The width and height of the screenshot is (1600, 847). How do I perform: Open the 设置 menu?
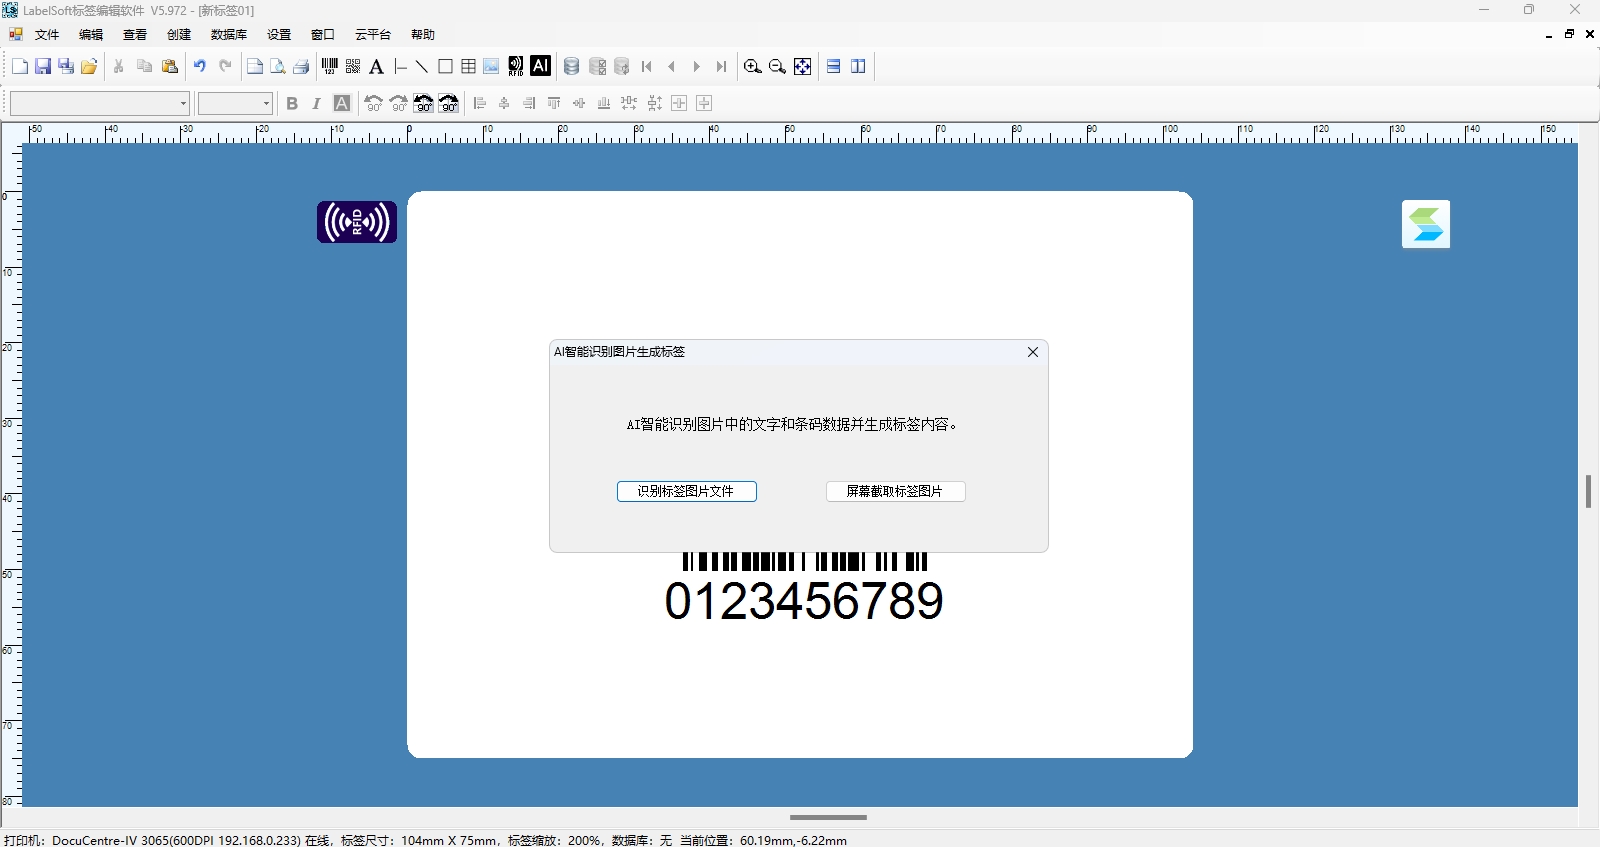(x=279, y=34)
